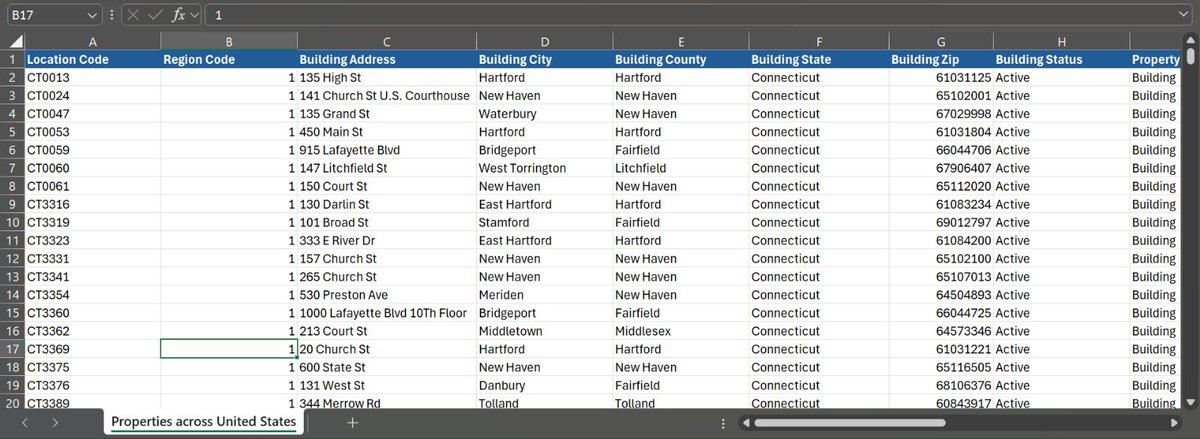The image size is (1200, 439).
Task: Click 141 Church St U.S. Courthouse cell
Action: coord(386,95)
